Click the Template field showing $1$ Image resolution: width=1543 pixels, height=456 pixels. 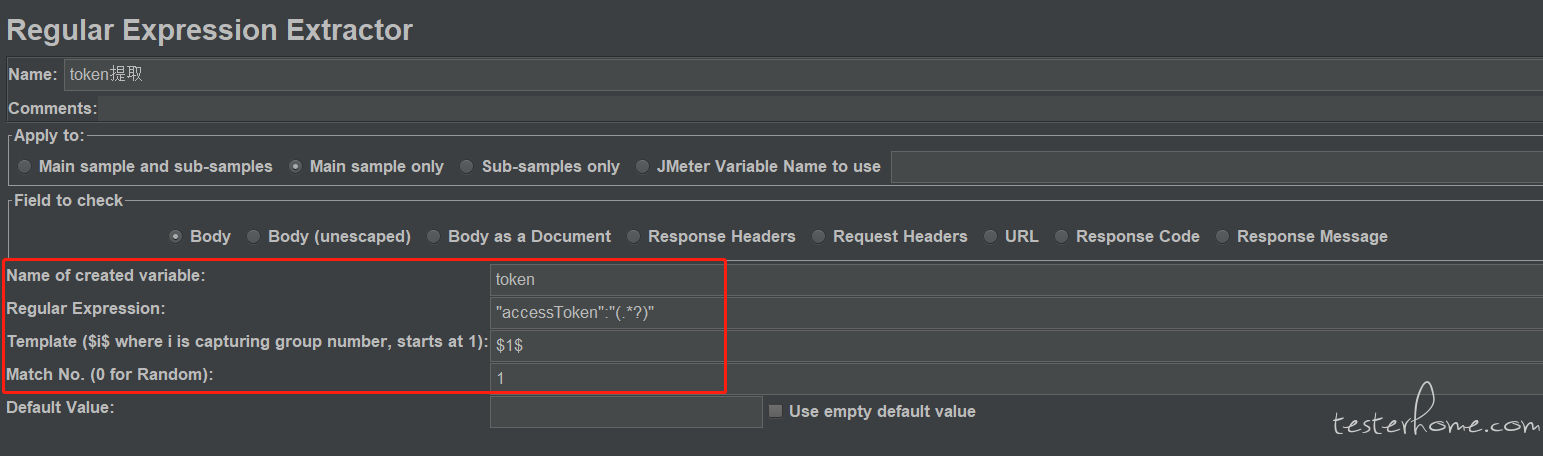pyautogui.click(x=1016, y=346)
